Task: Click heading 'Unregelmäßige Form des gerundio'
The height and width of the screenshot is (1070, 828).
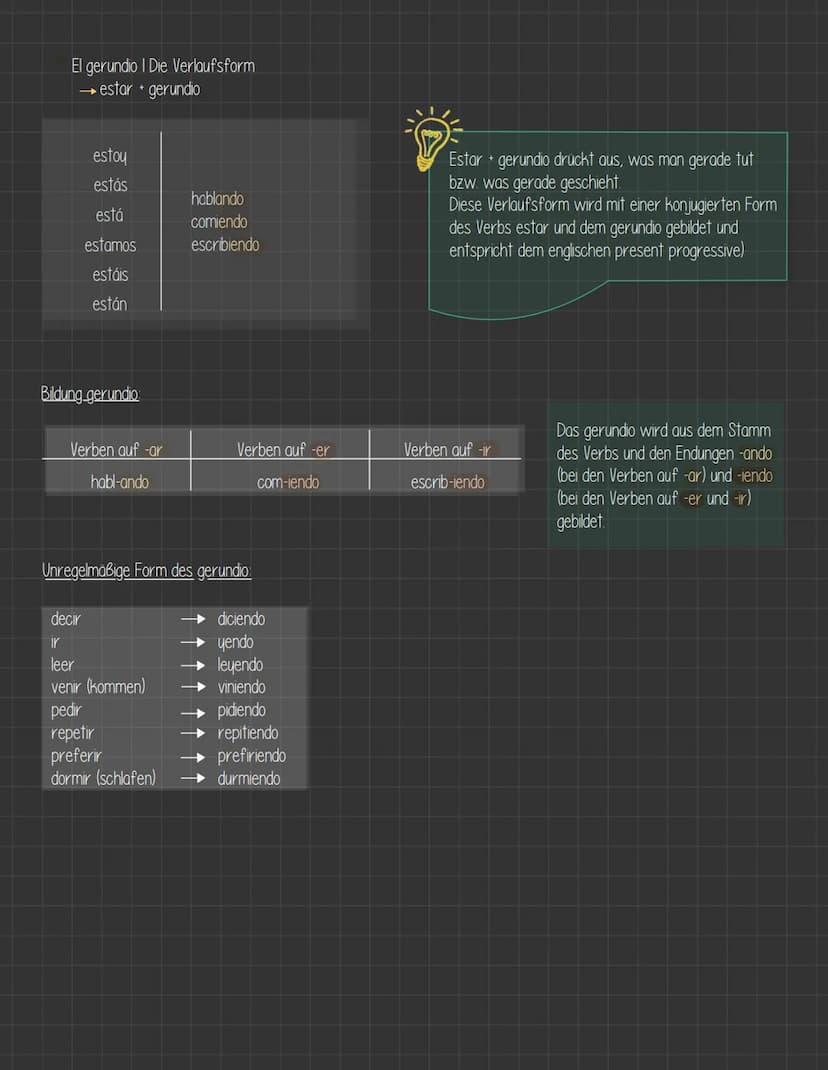Action: [147, 570]
